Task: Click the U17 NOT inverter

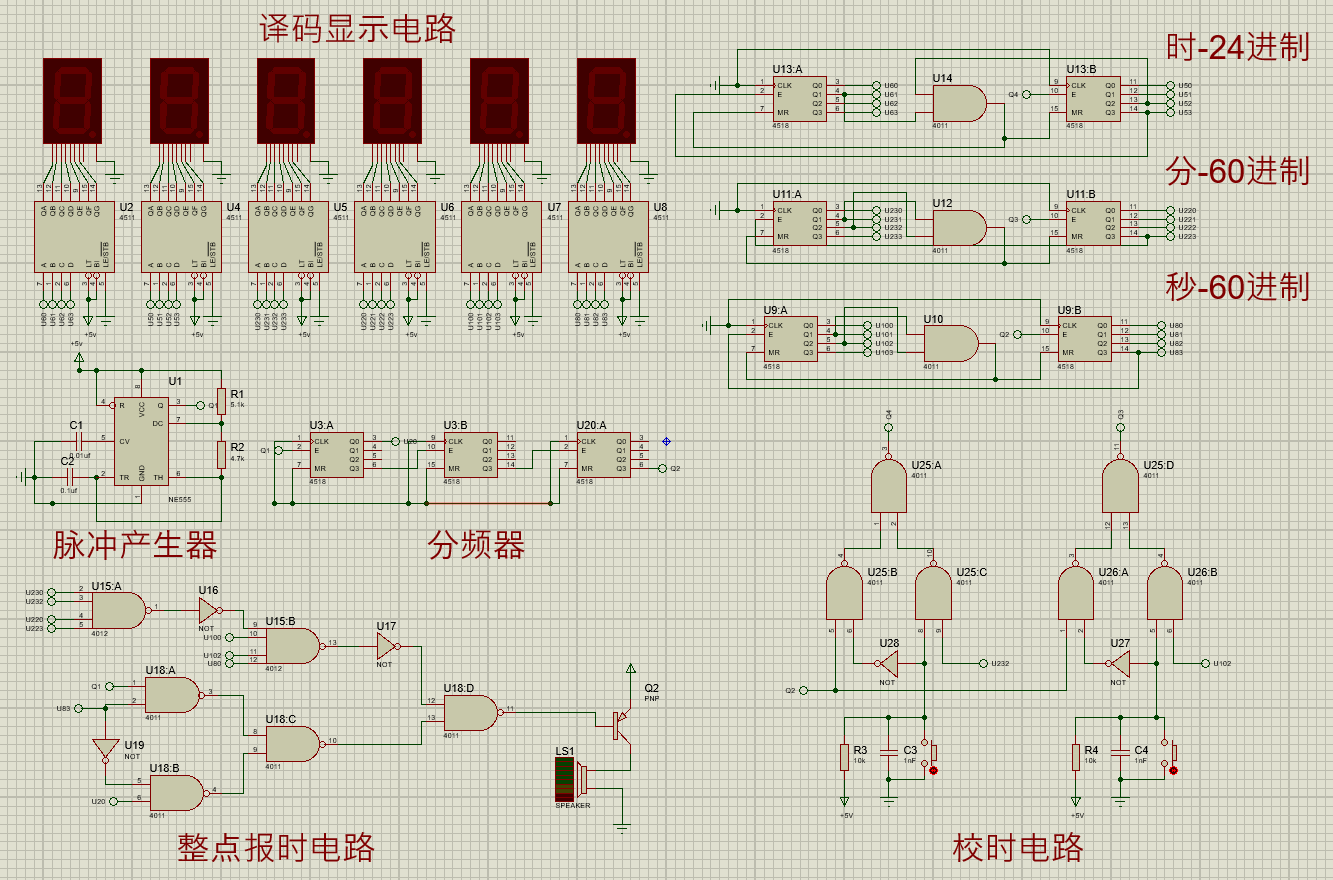Action: tap(386, 645)
